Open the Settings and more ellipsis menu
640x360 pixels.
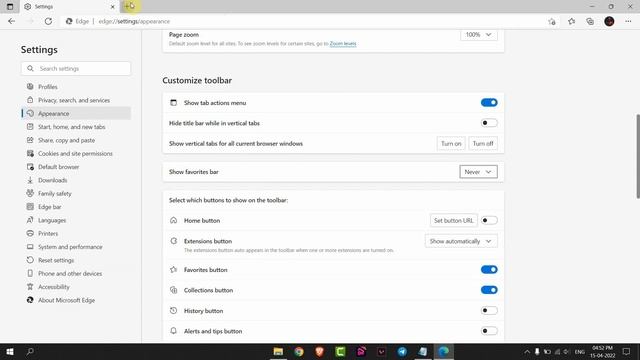[628, 21]
